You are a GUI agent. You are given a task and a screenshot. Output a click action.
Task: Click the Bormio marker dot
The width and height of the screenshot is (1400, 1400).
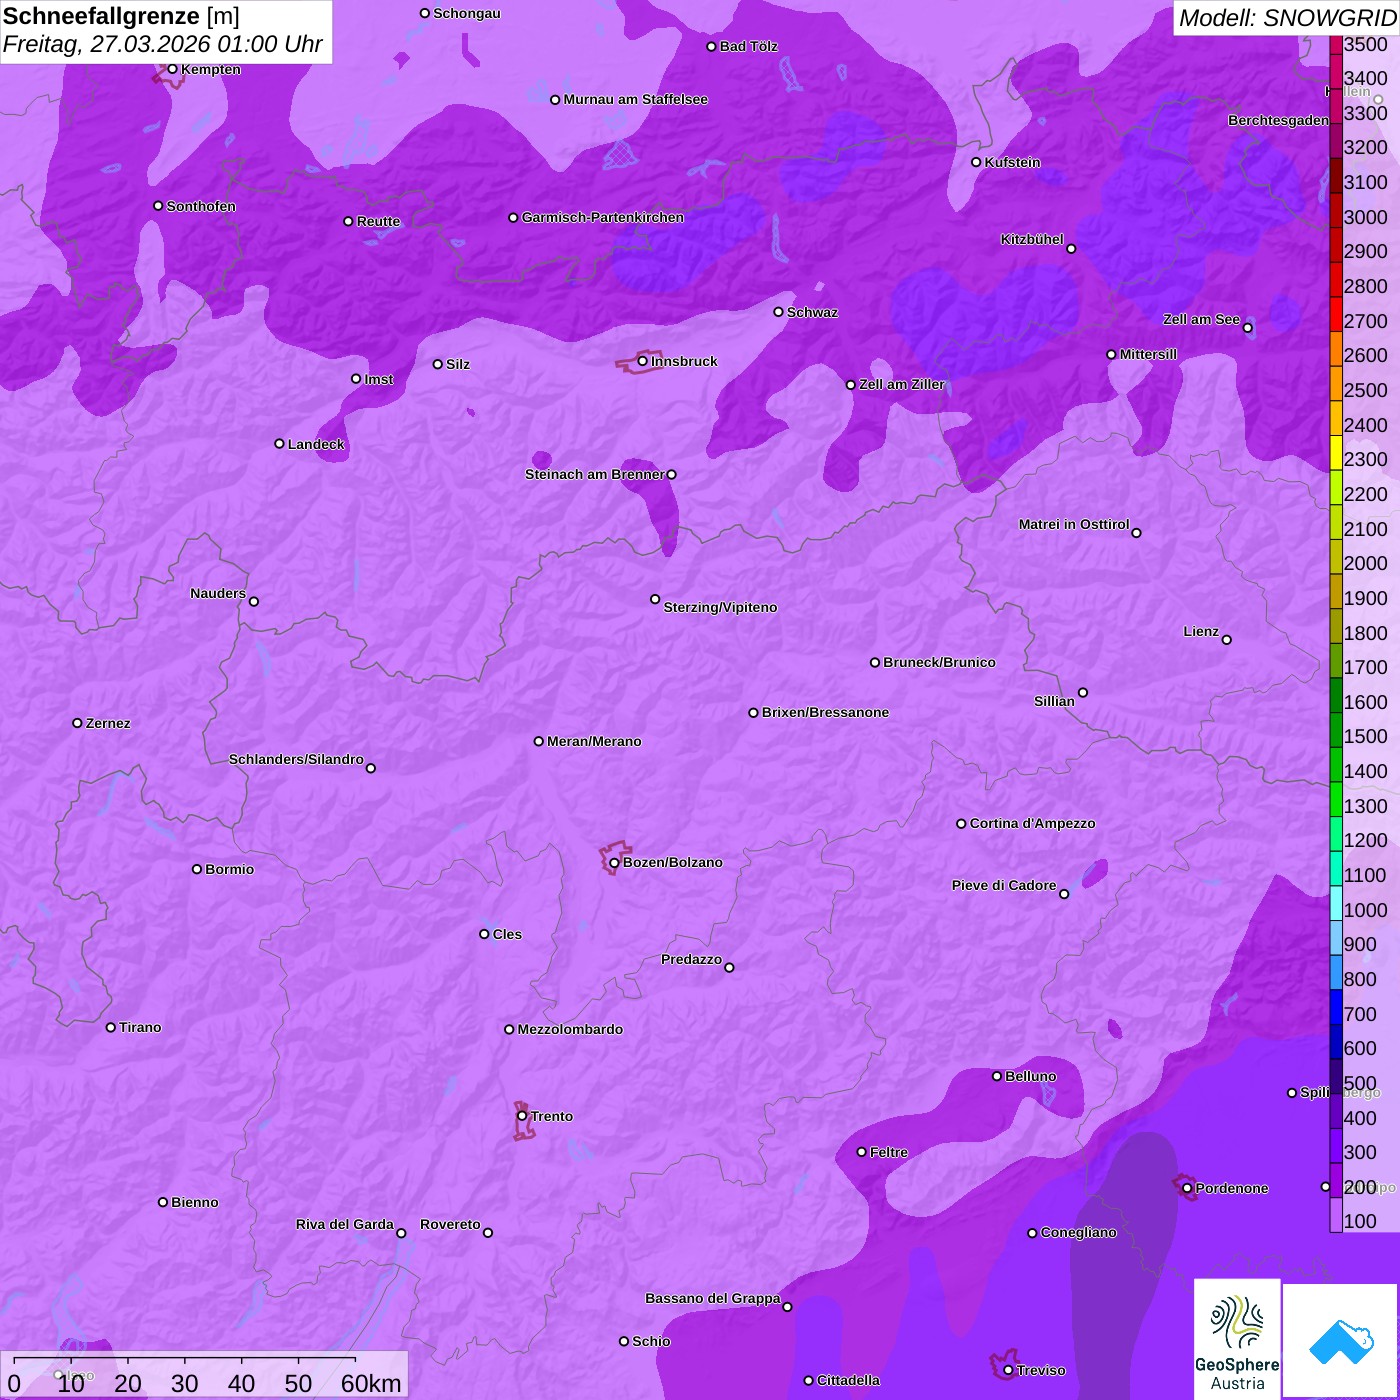197,869
